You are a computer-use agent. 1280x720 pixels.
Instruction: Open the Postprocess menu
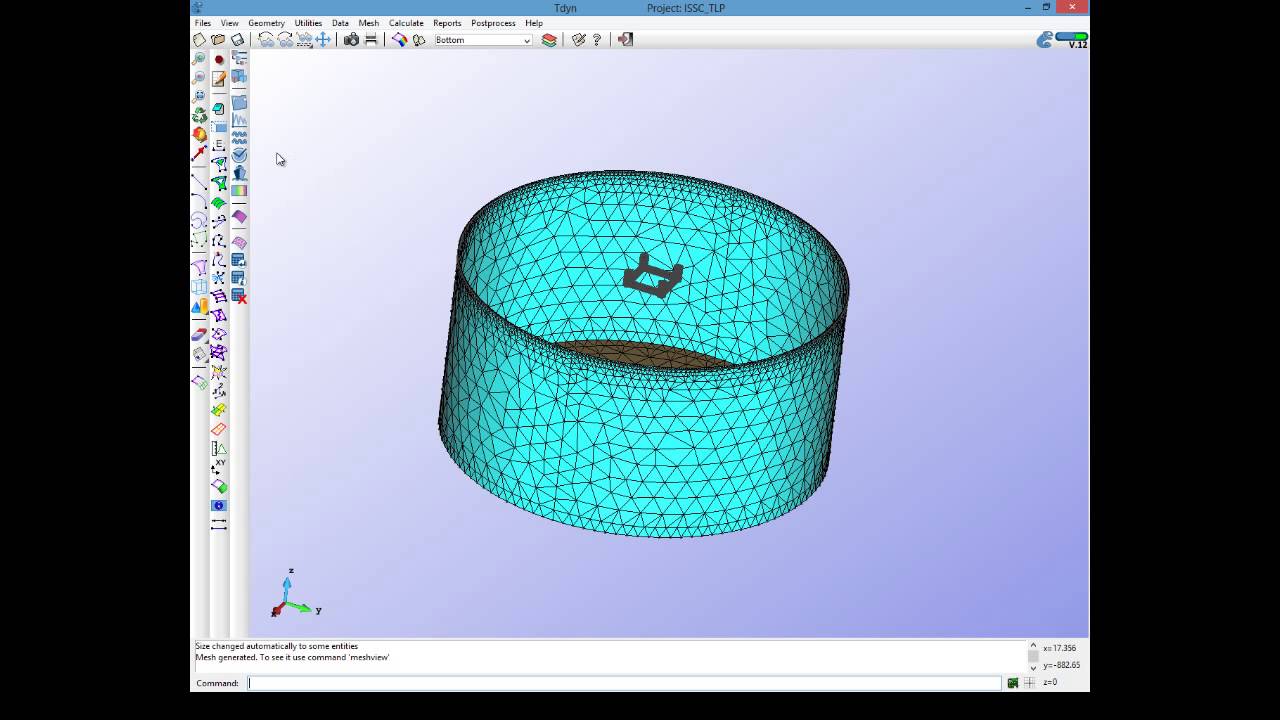tap(492, 23)
